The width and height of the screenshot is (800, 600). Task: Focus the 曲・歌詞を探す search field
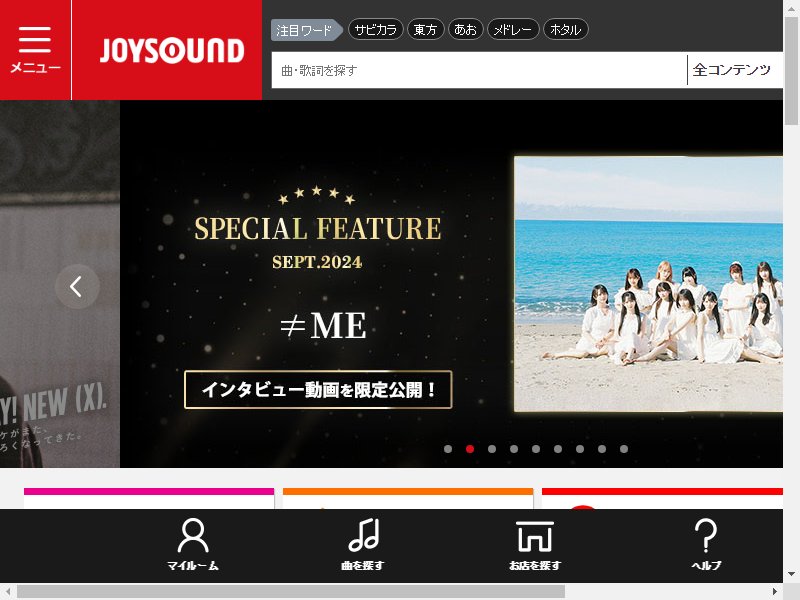(x=479, y=70)
